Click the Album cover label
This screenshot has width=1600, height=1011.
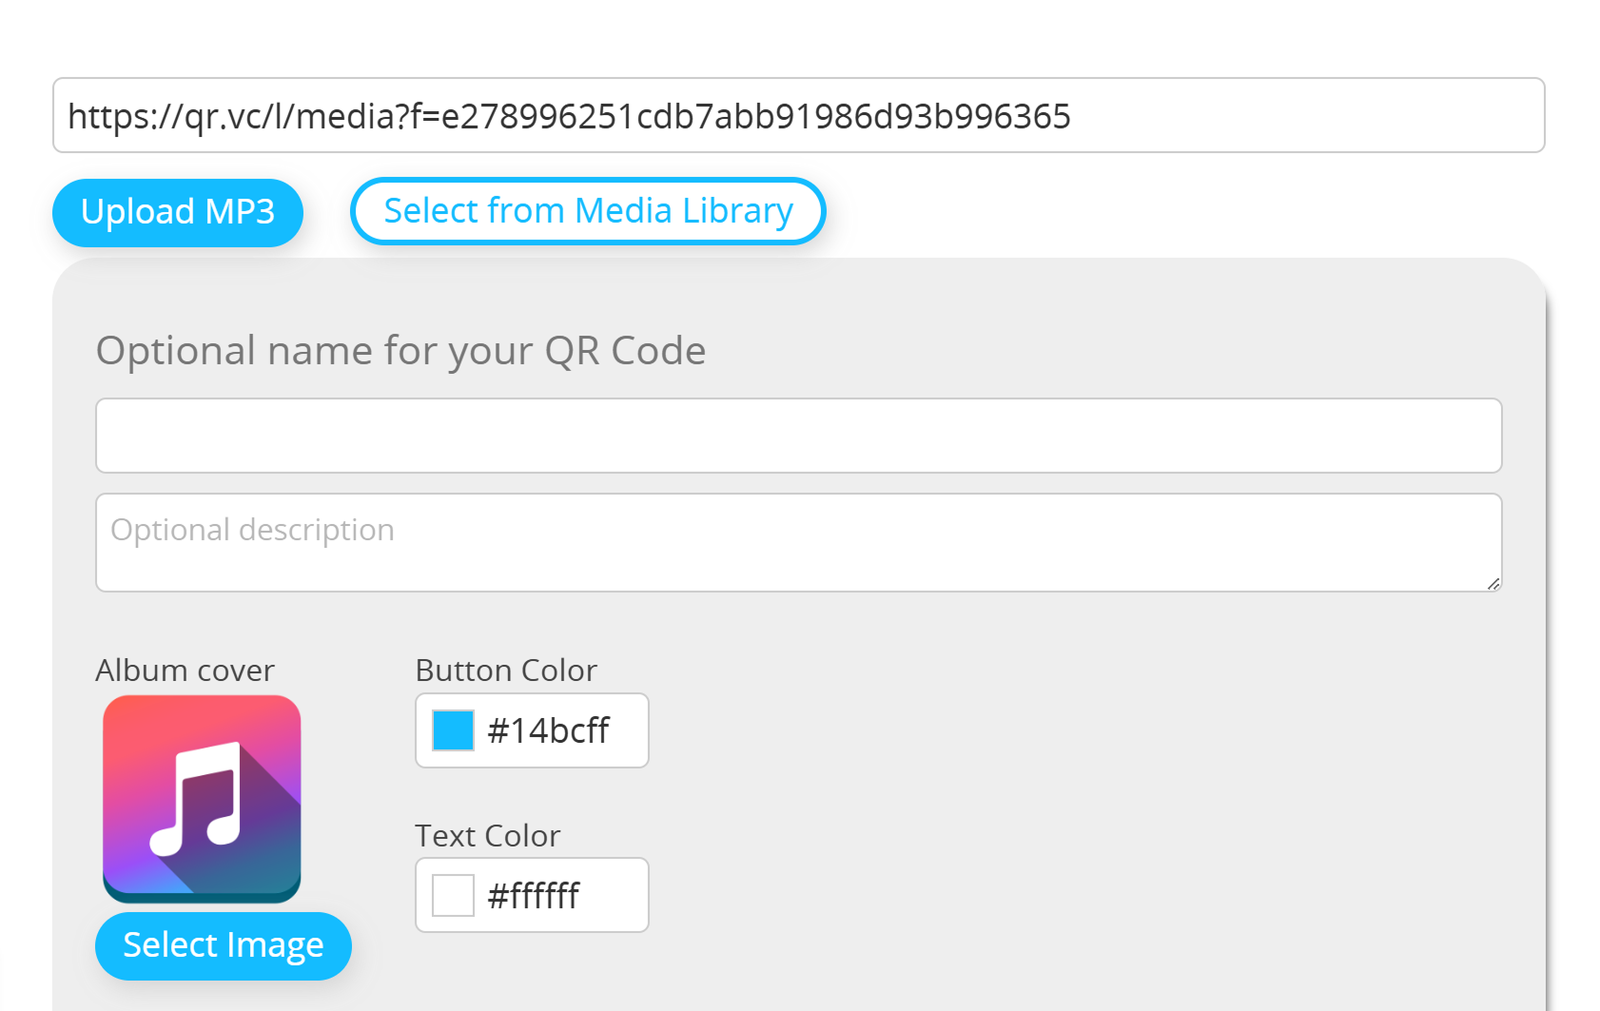(185, 670)
